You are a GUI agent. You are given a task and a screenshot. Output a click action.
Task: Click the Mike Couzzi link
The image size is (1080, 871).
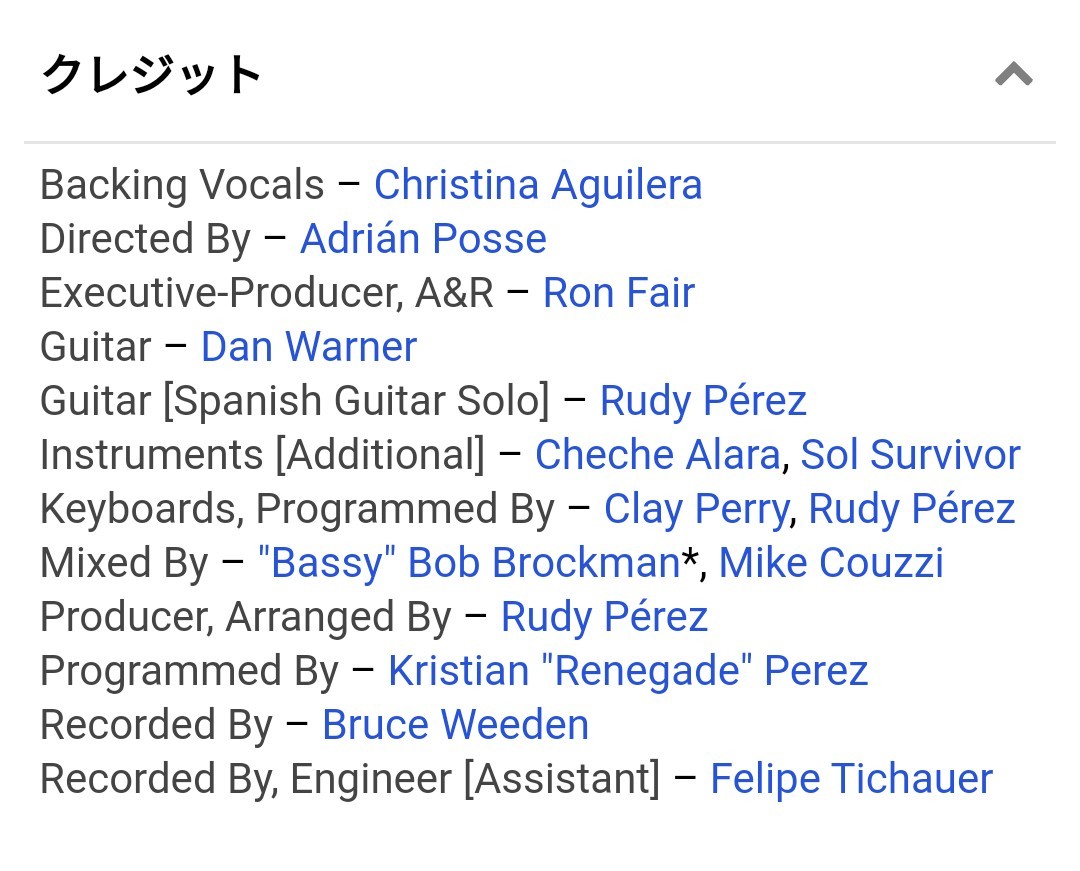point(831,563)
